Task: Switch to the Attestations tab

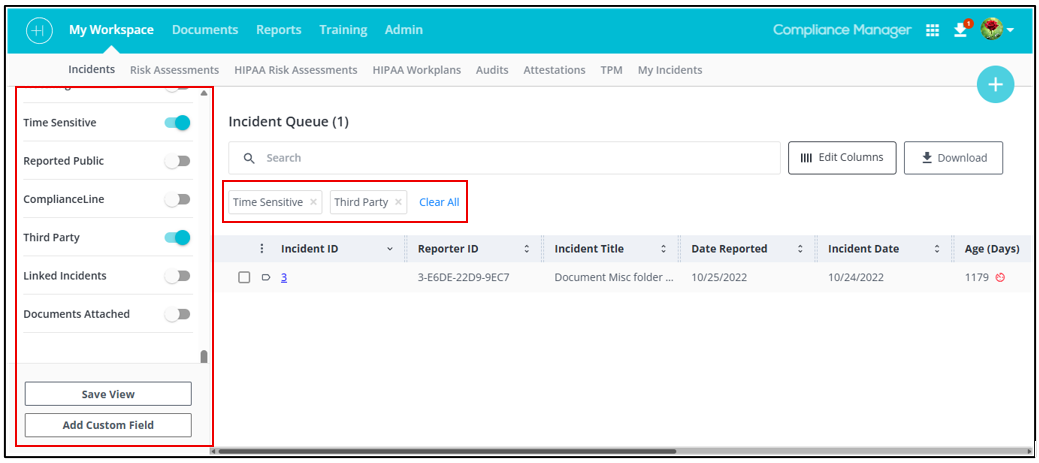Action: point(555,70)
